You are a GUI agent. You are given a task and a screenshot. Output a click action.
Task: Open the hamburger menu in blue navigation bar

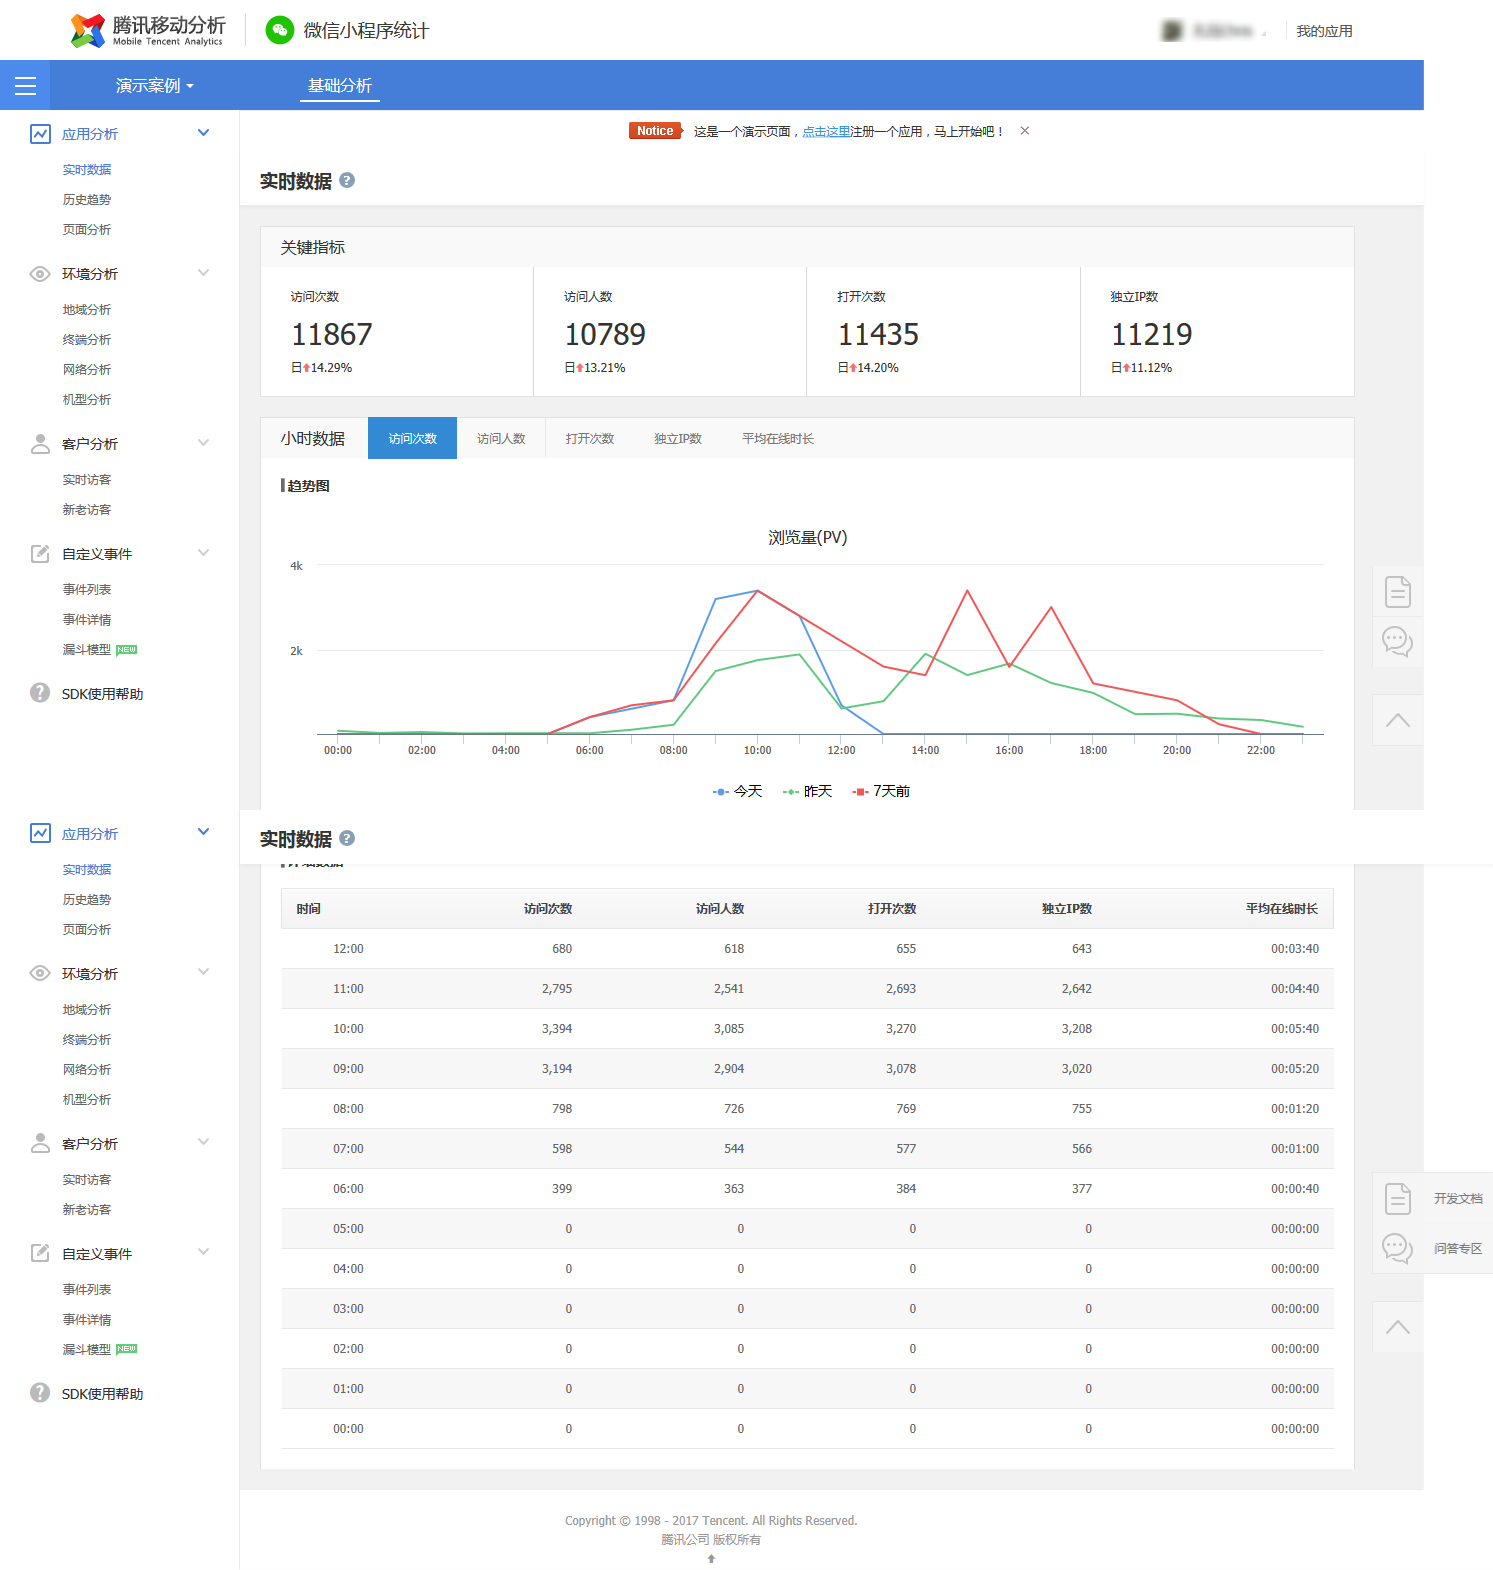[x=25, y=86]
